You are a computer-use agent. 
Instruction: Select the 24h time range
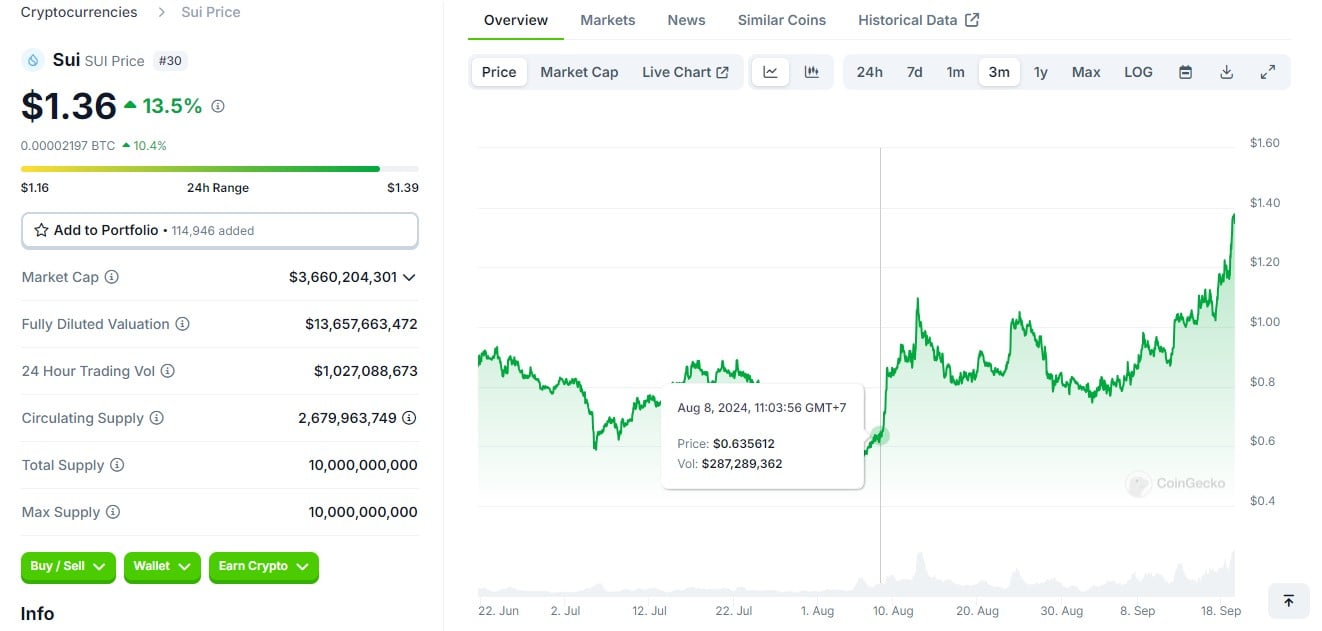(869, 72)
